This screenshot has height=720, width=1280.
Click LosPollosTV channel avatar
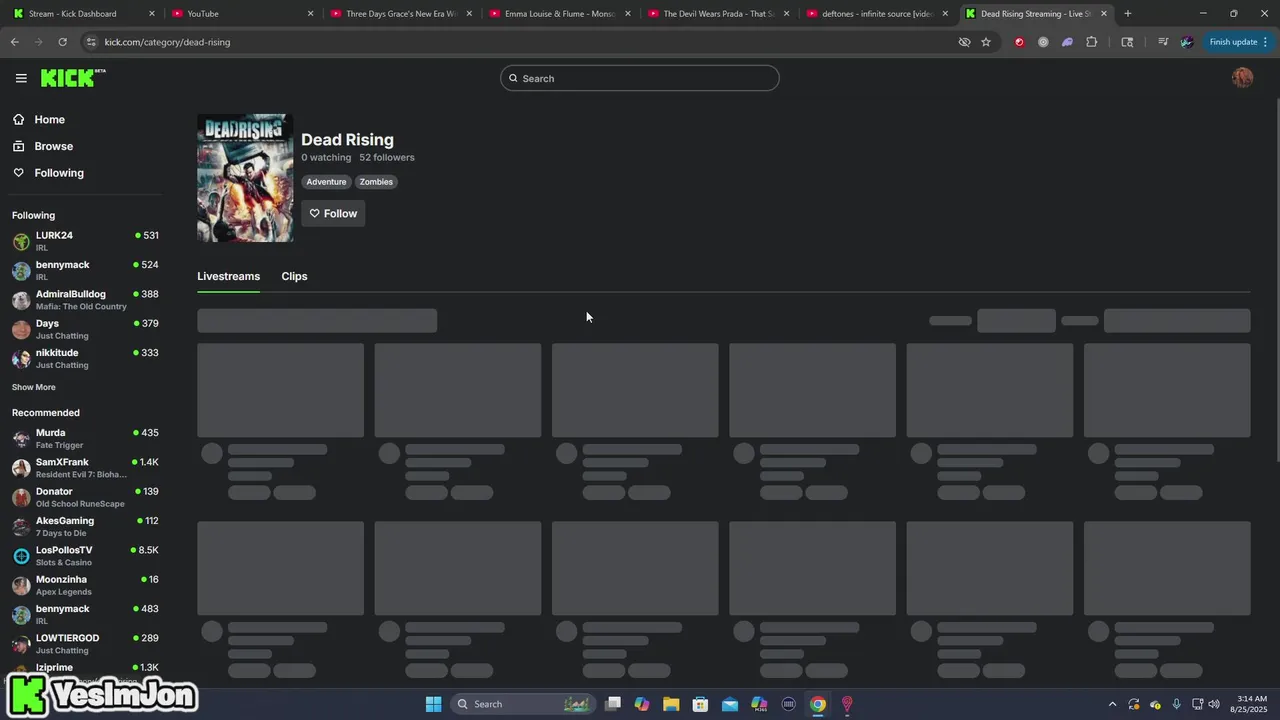[x=21, y=556]
